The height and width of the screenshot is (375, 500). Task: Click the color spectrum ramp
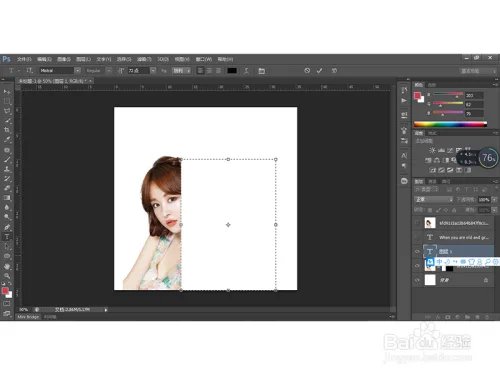[x=450, y=124]
